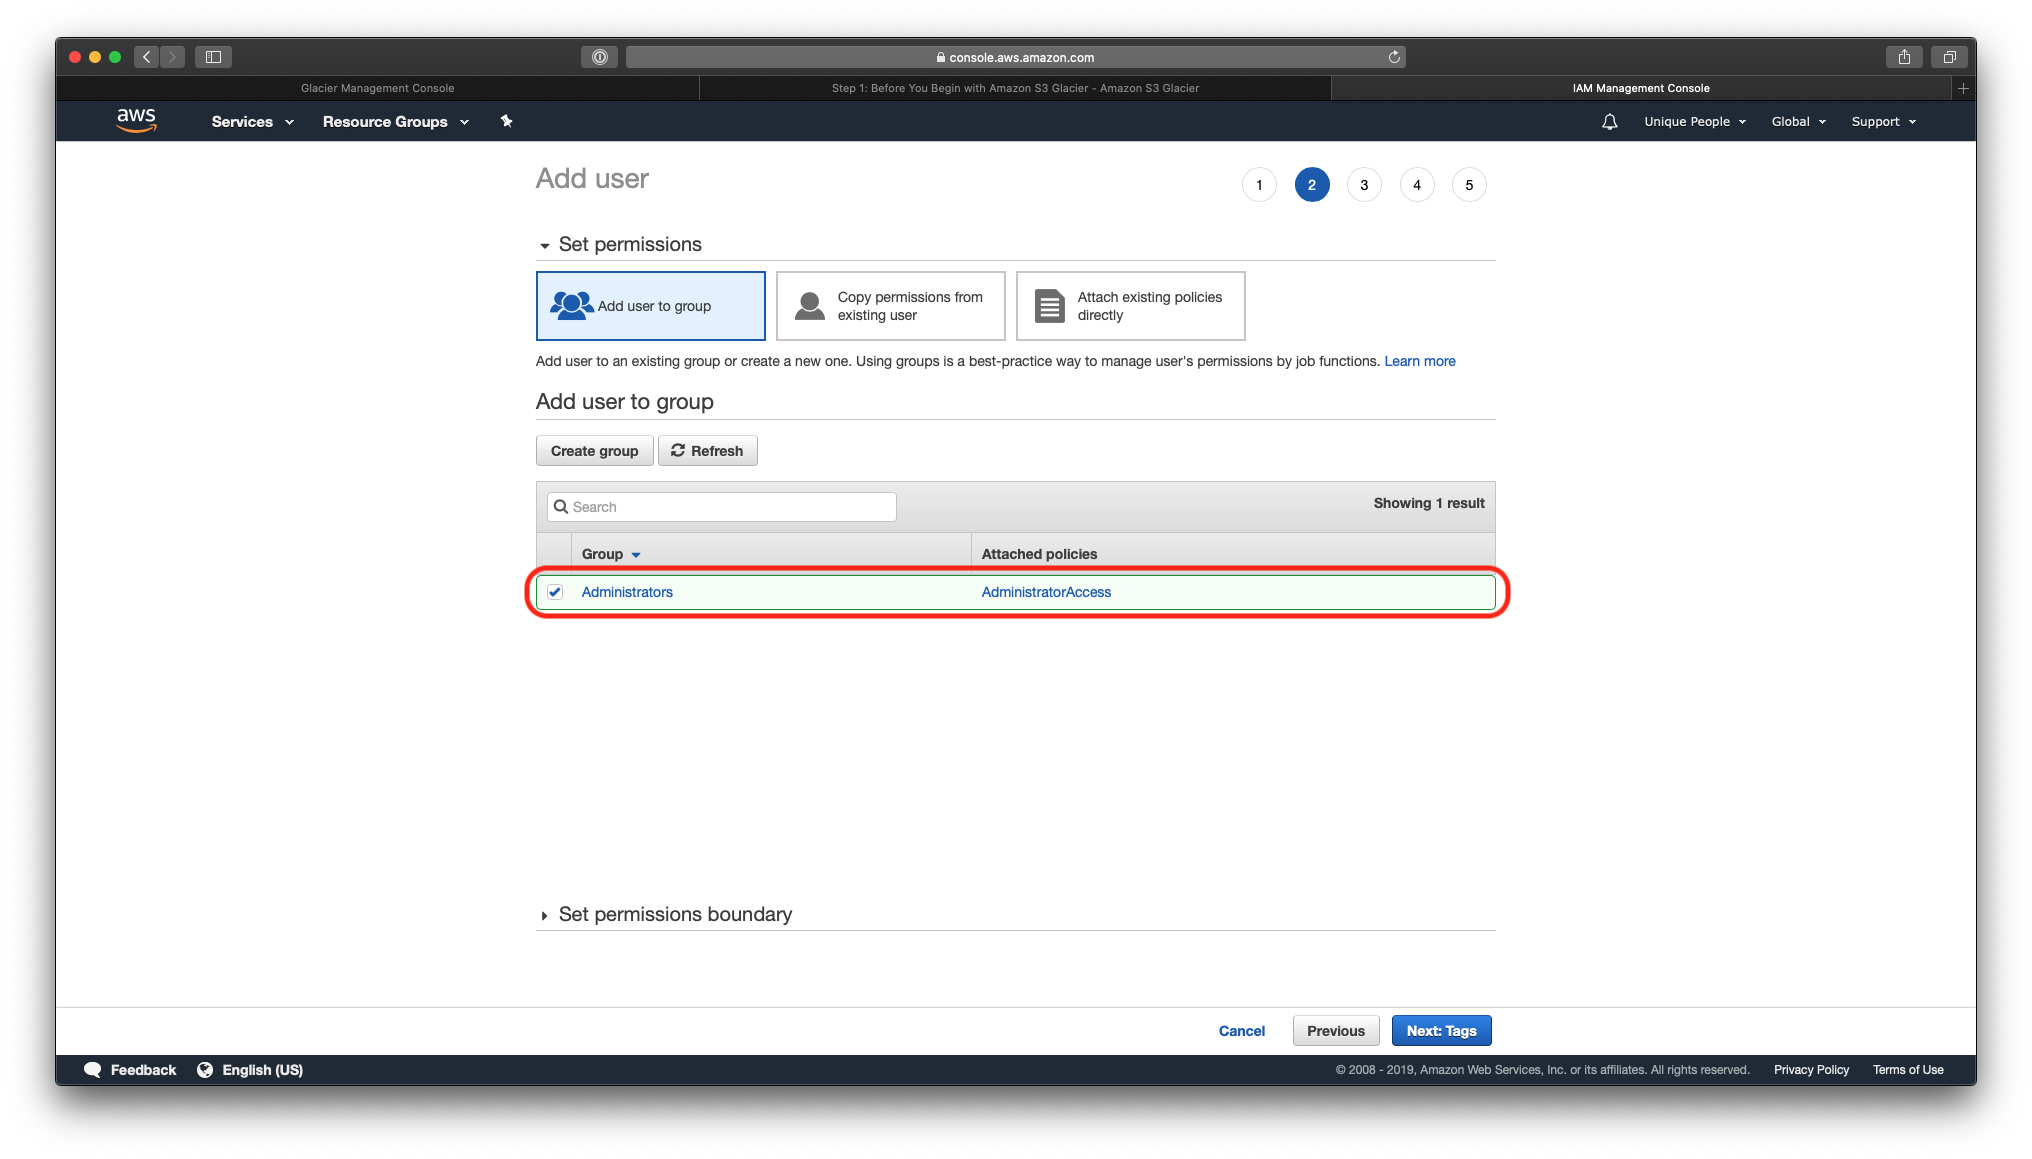Click the Cancel link

(x=1242, y=1031)
